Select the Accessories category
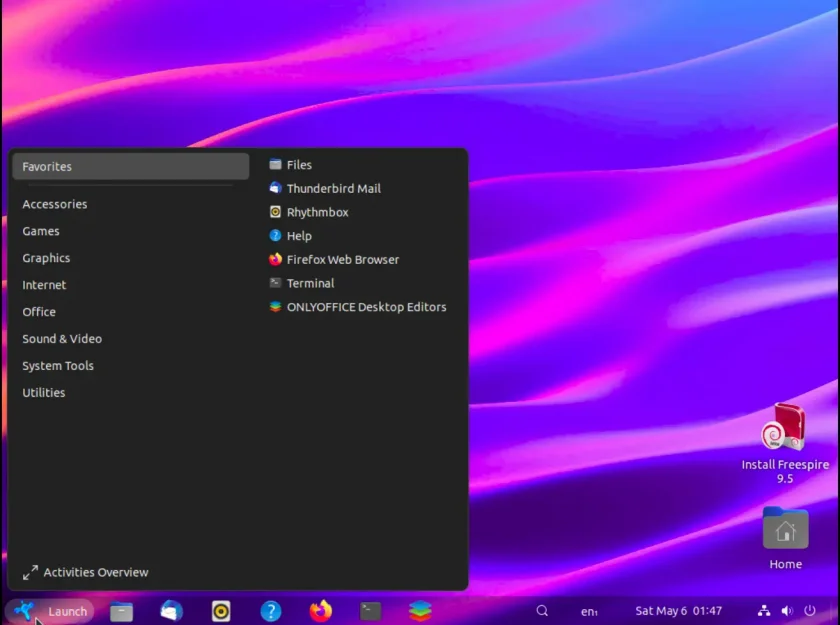 131,204
